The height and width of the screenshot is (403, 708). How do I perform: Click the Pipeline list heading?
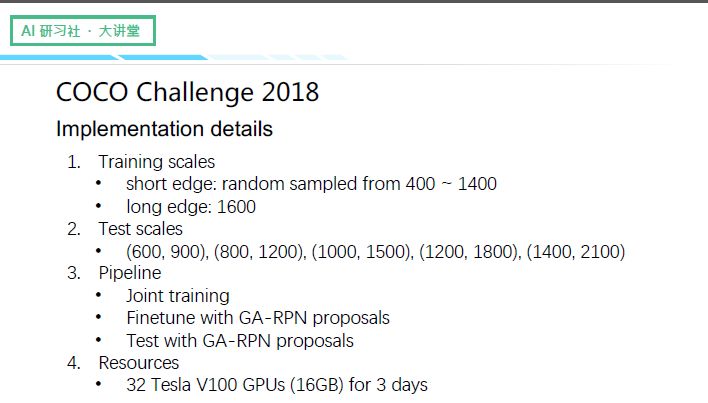pyautogui.click(x=130, y=273)
